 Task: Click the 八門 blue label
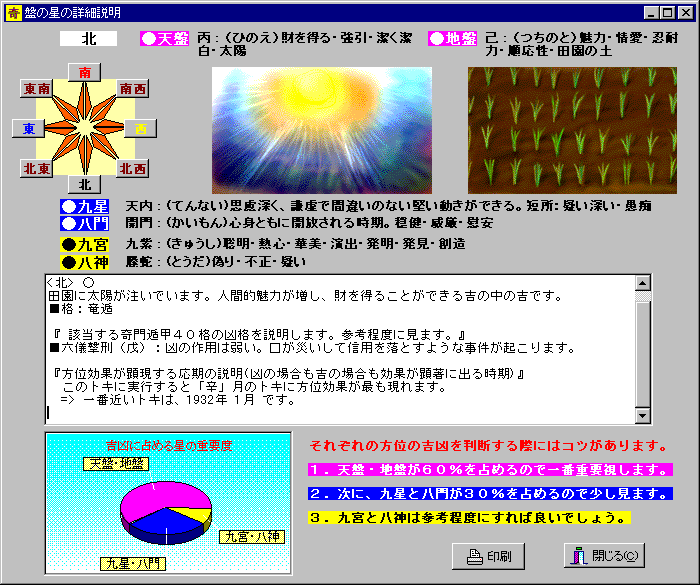[84, 223]
